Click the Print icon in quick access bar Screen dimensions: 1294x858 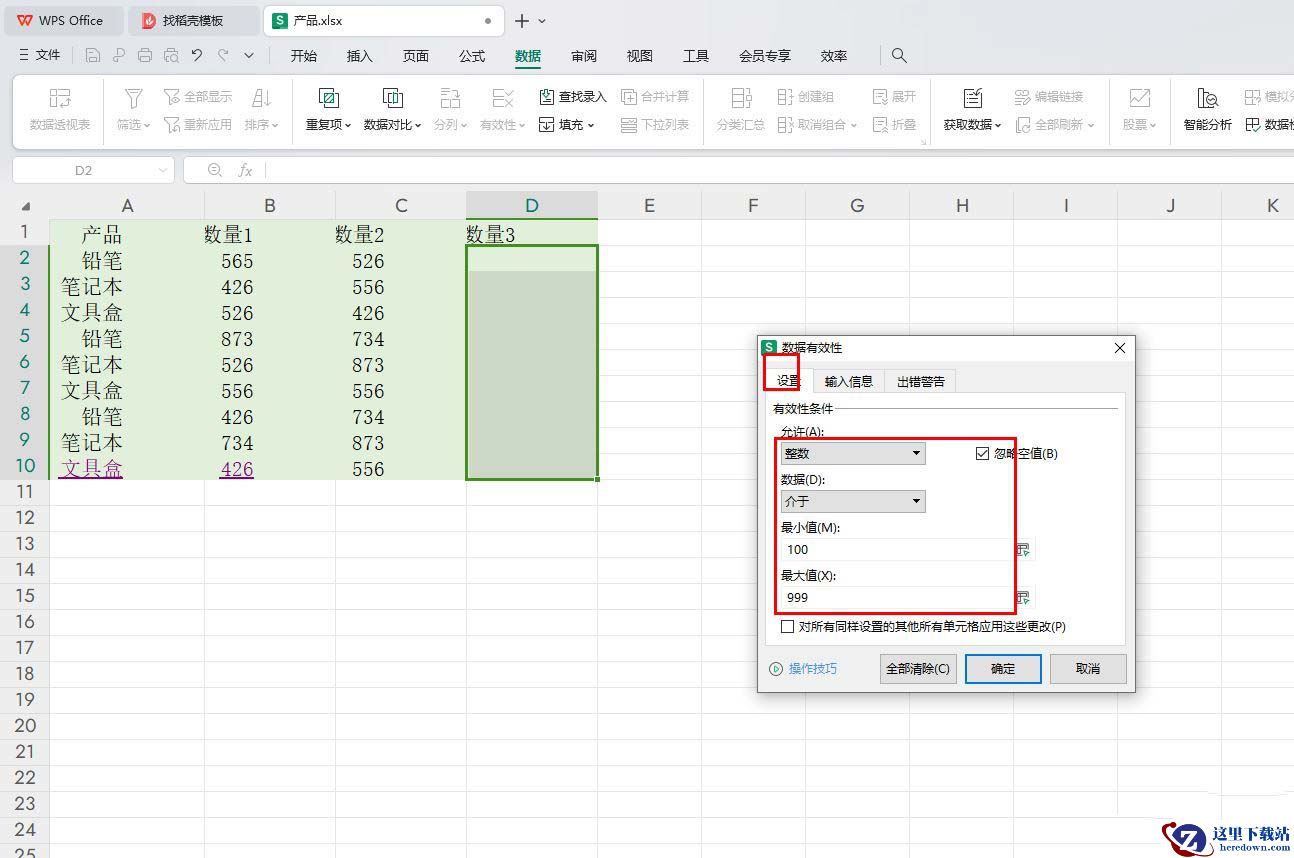(x=145, y=56)
